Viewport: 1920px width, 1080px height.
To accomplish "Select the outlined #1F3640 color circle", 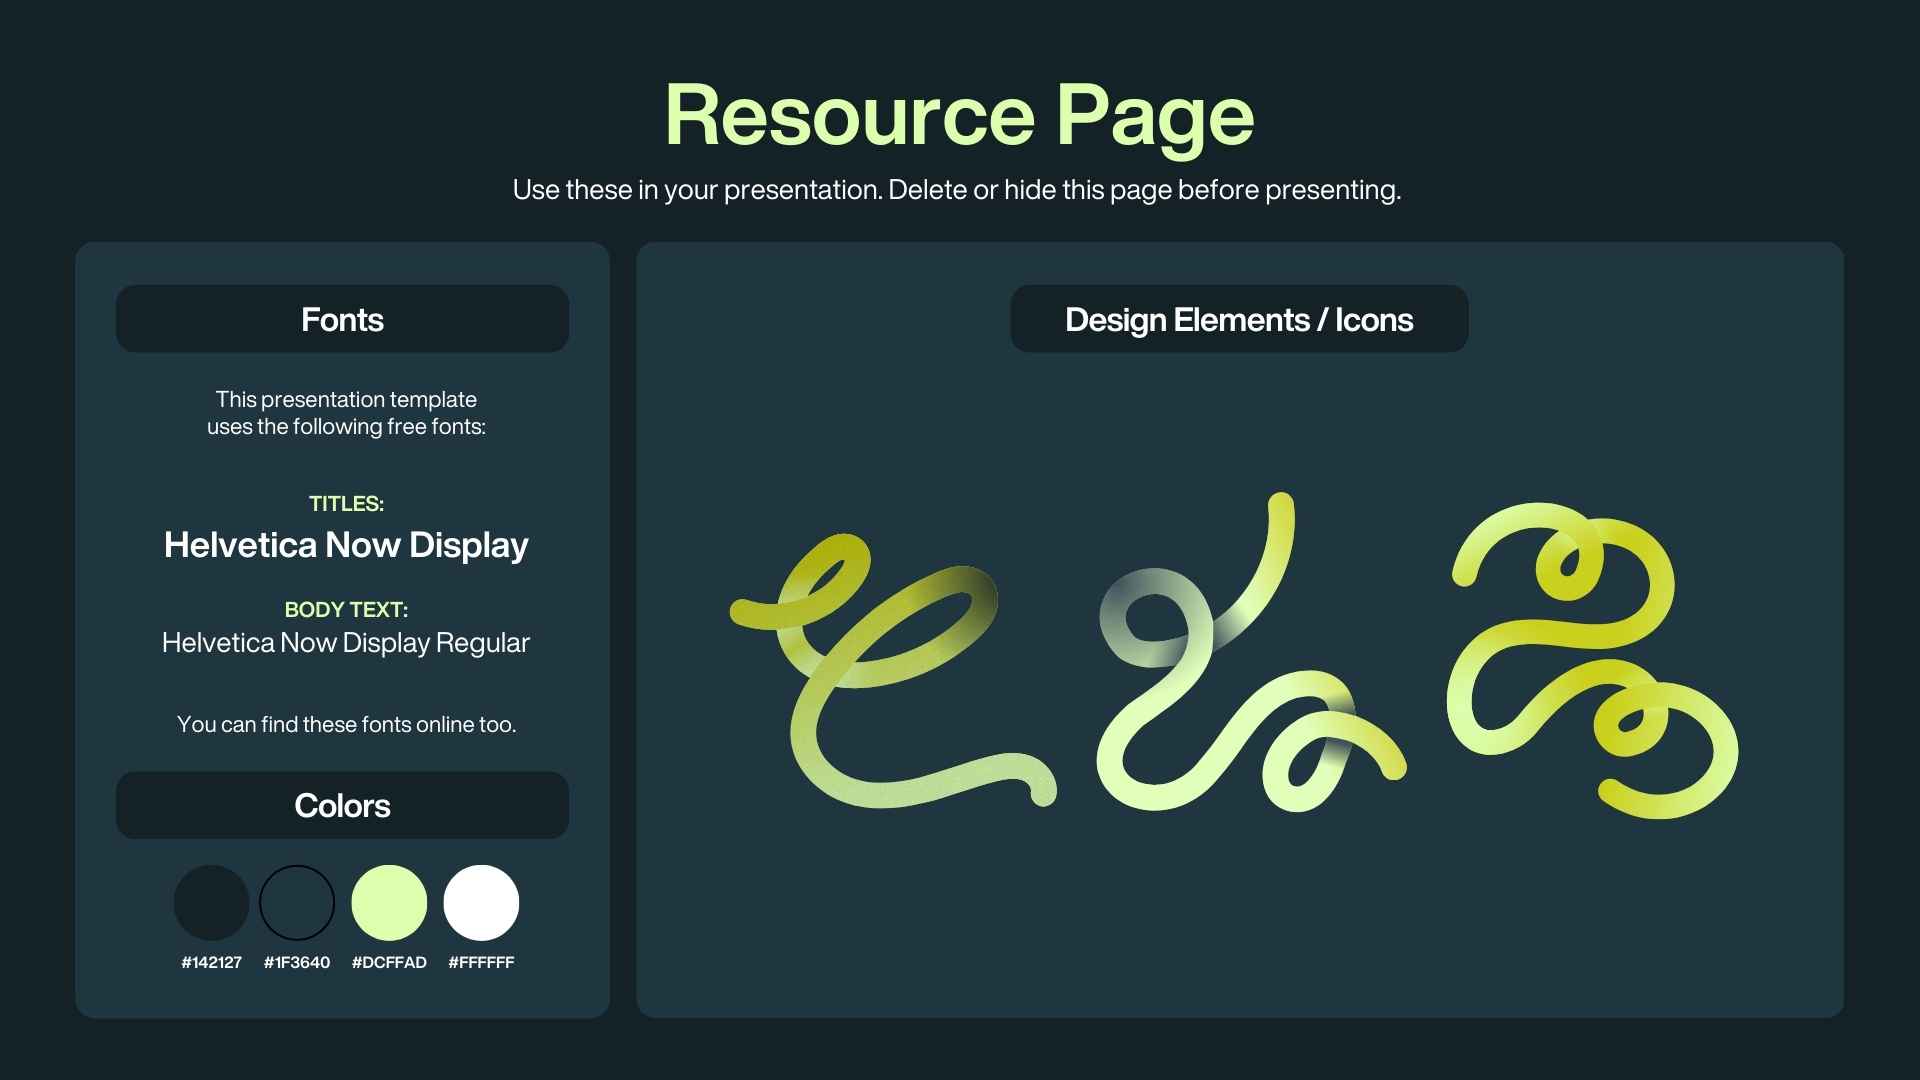I will [297, 903].
